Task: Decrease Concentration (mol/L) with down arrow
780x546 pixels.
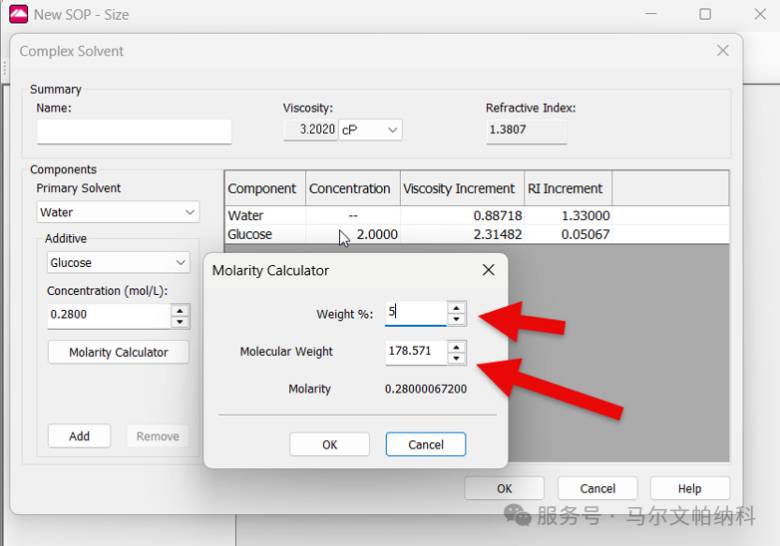Action: click(180, 322)
